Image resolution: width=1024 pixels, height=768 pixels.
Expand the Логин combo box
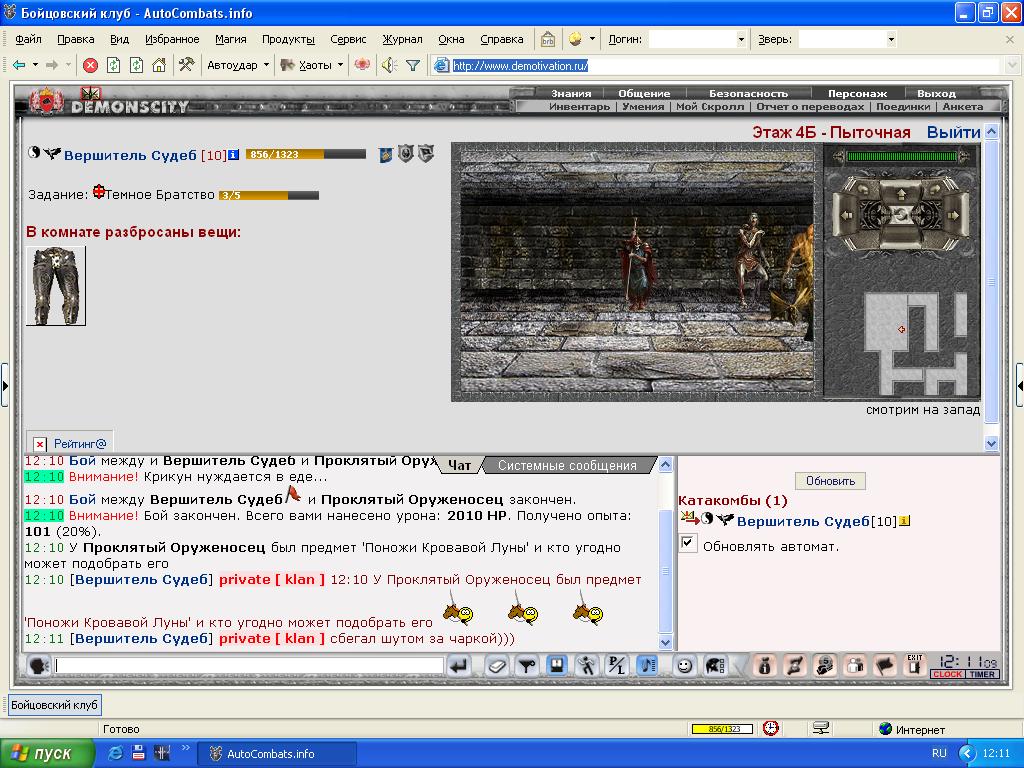(741, 39)
